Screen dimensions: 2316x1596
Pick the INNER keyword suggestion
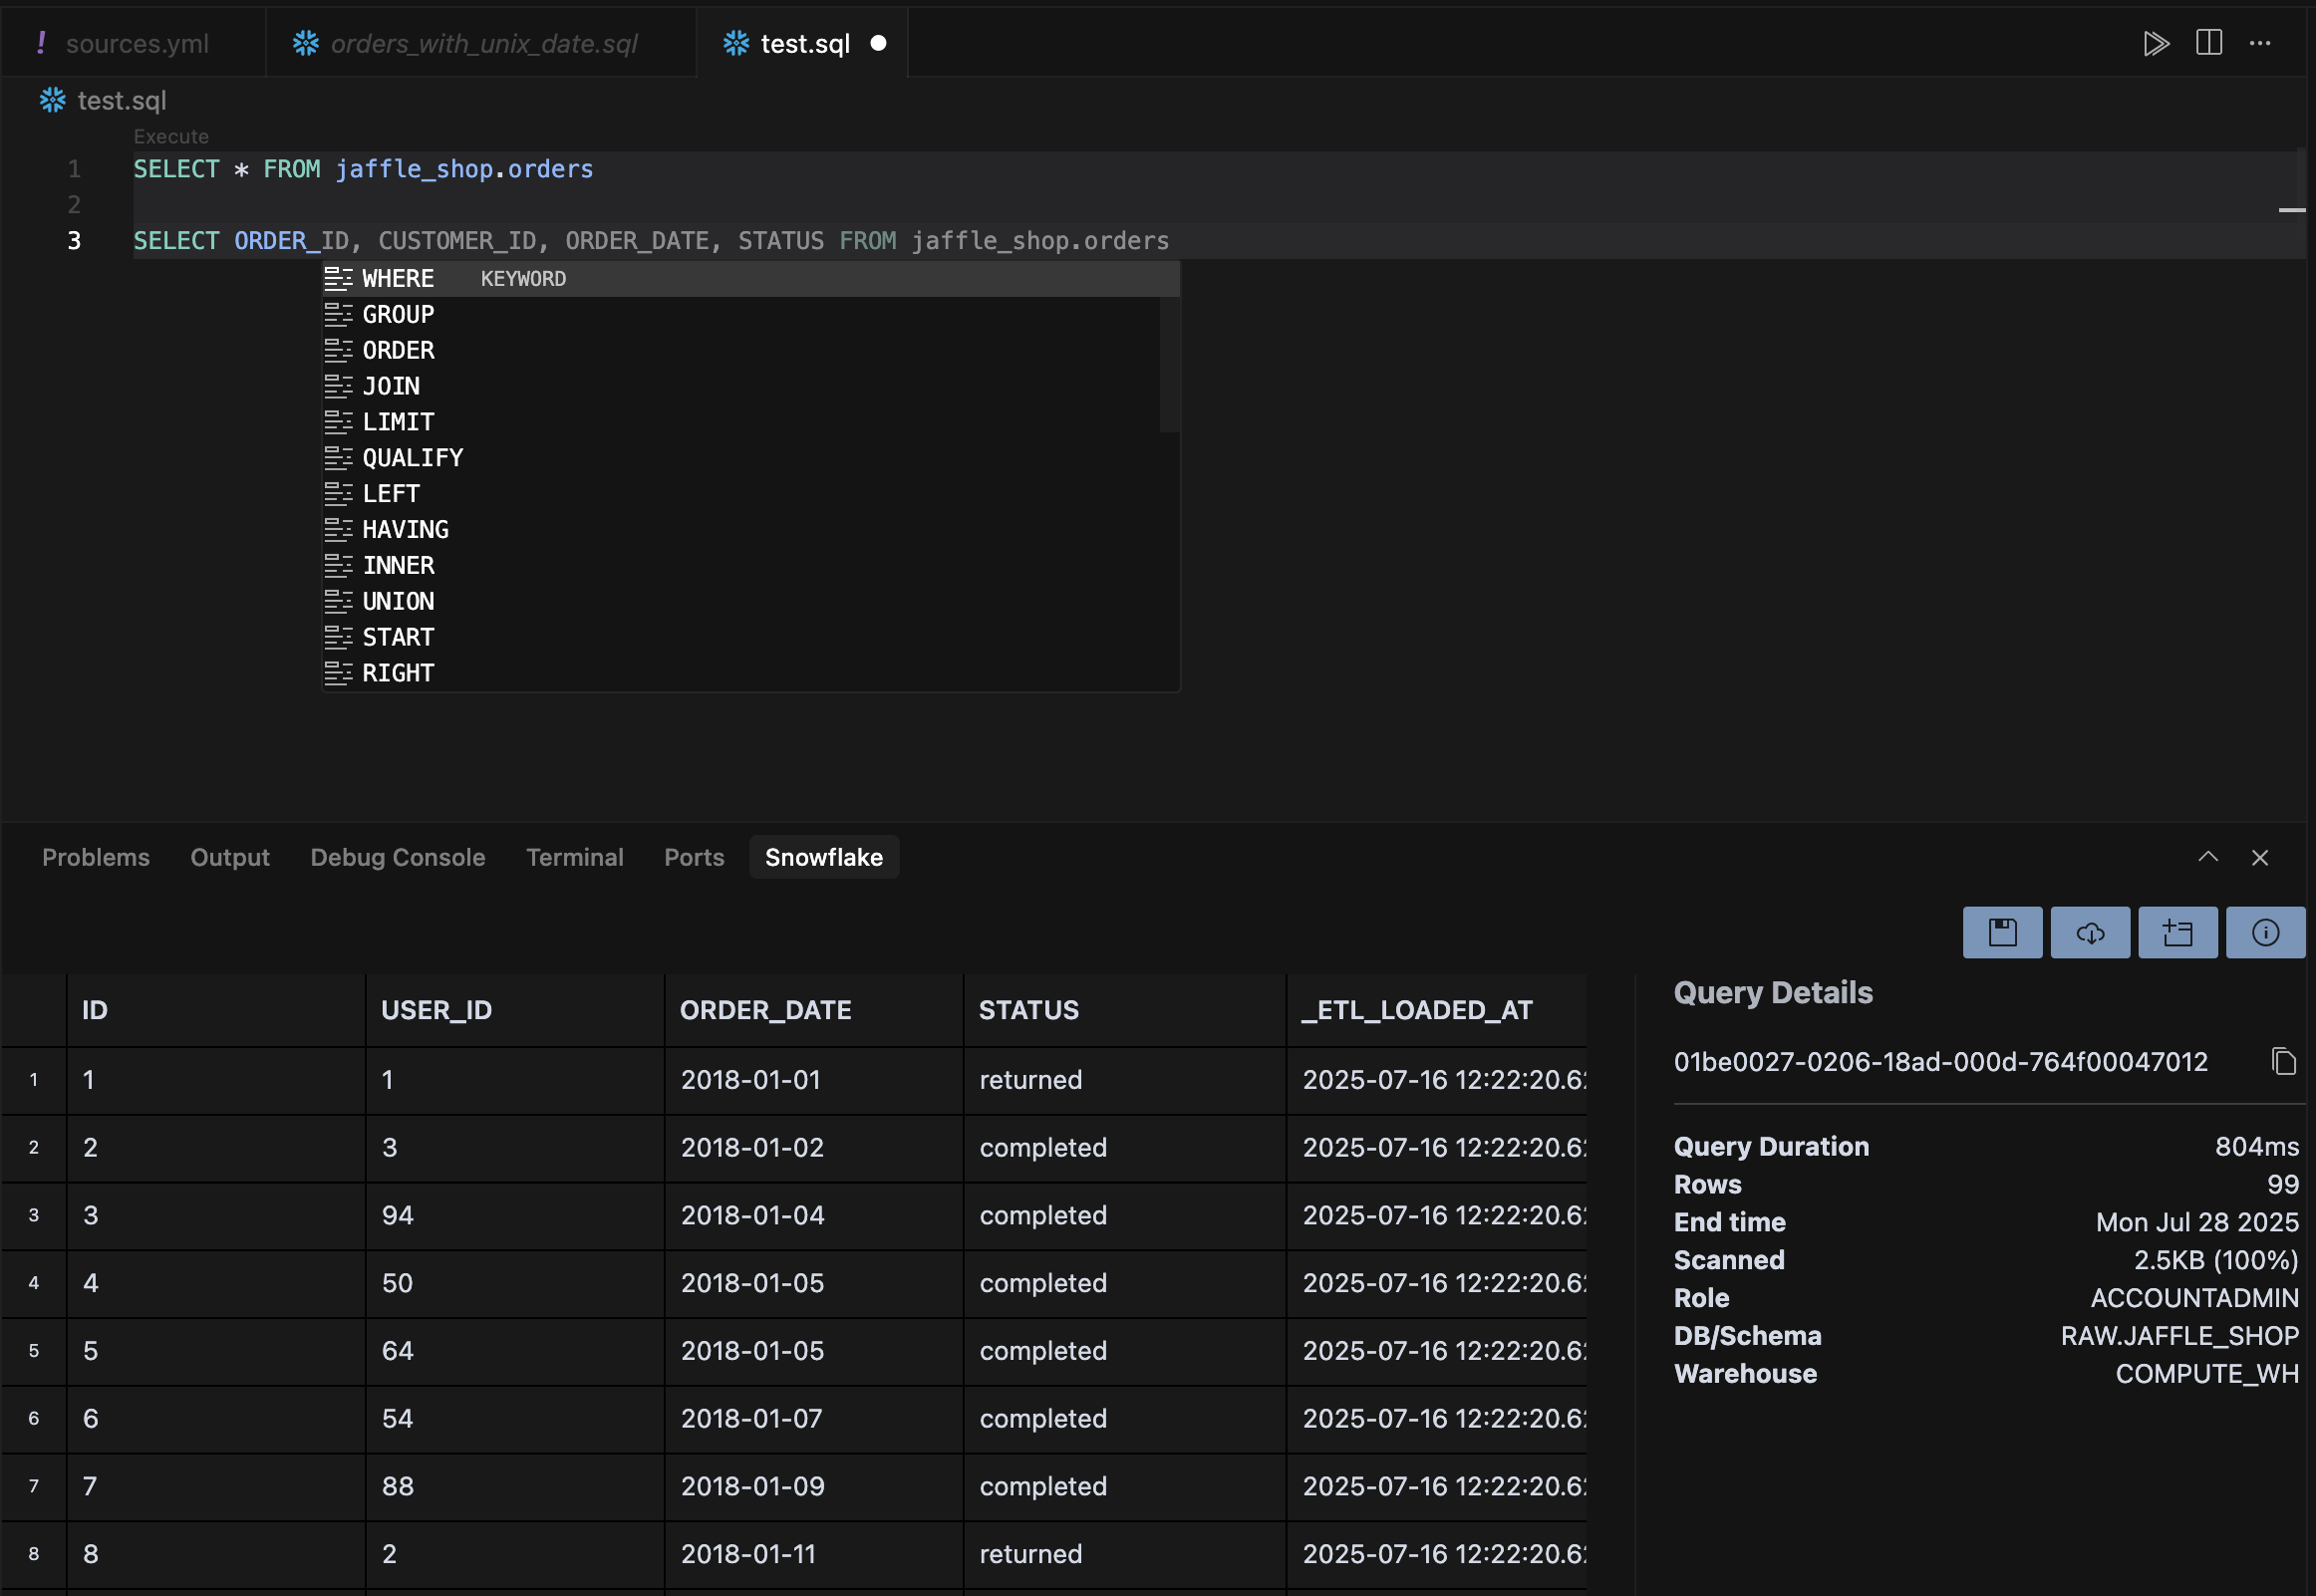pos(750,567)
